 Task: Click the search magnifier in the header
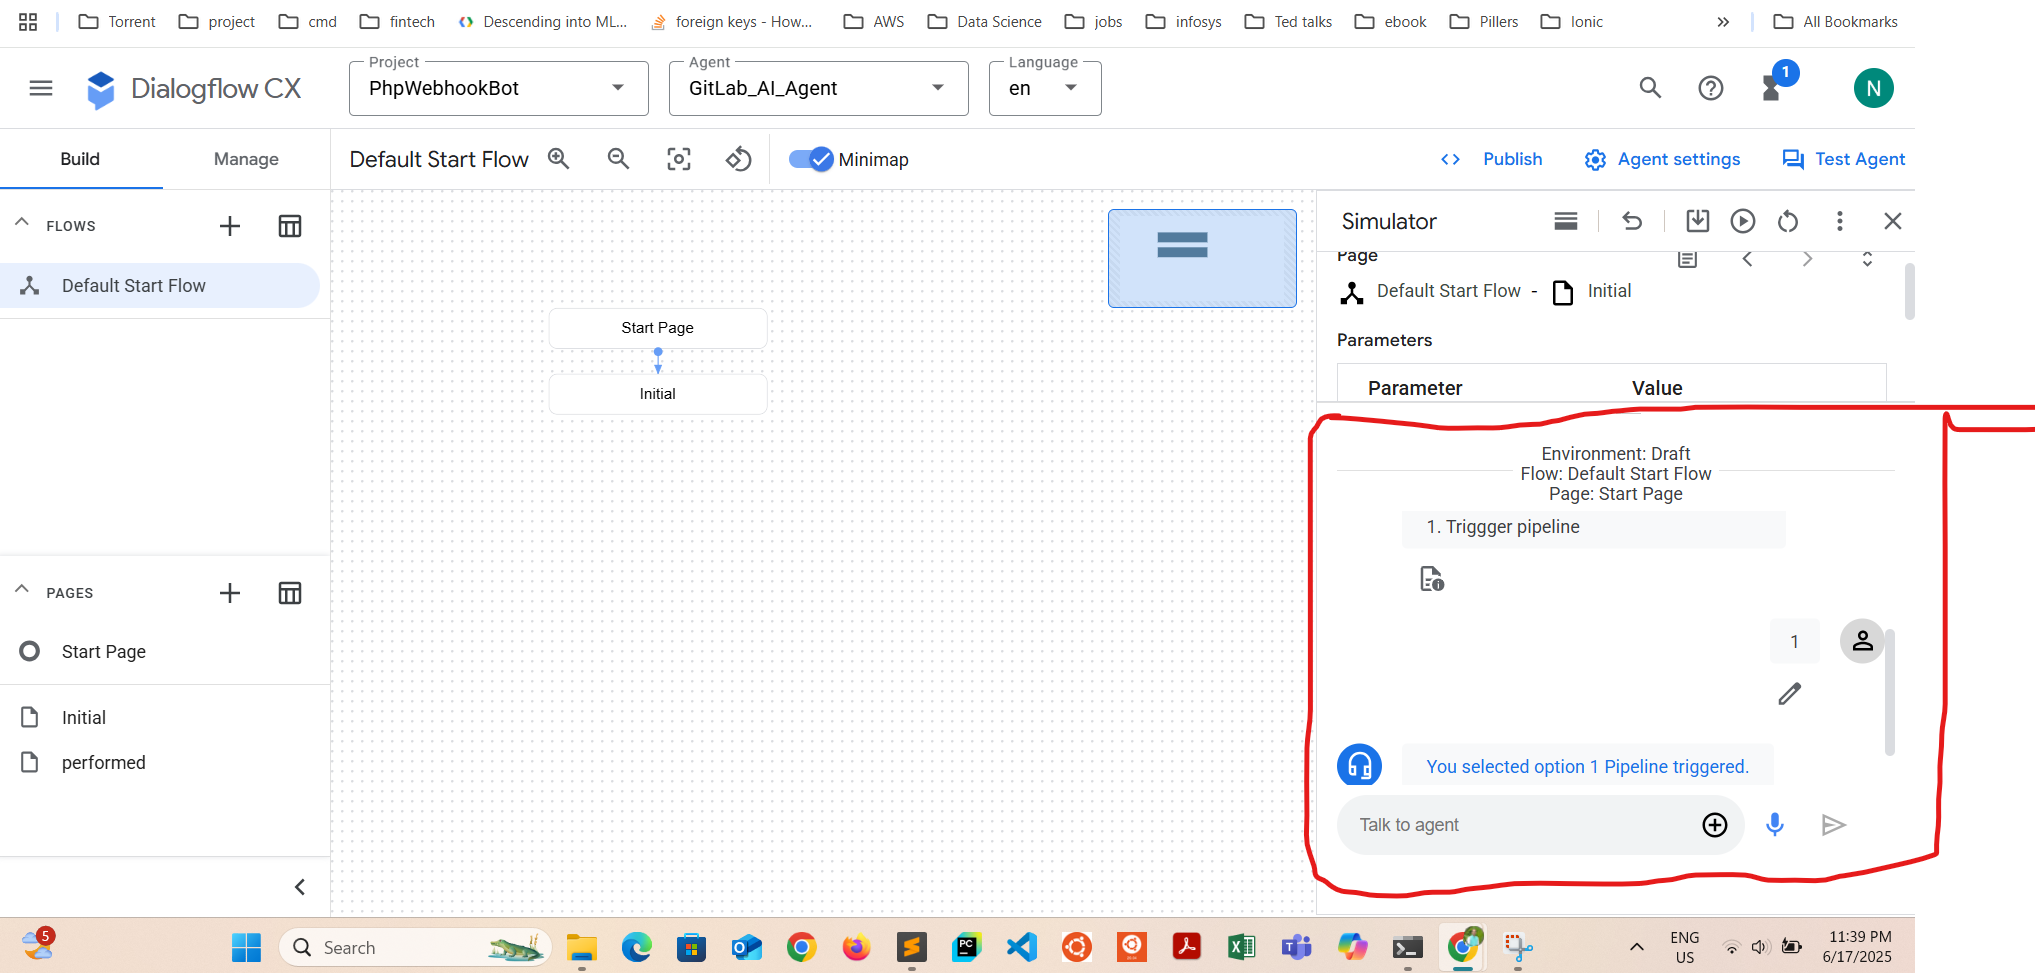tap(1650, 88)
